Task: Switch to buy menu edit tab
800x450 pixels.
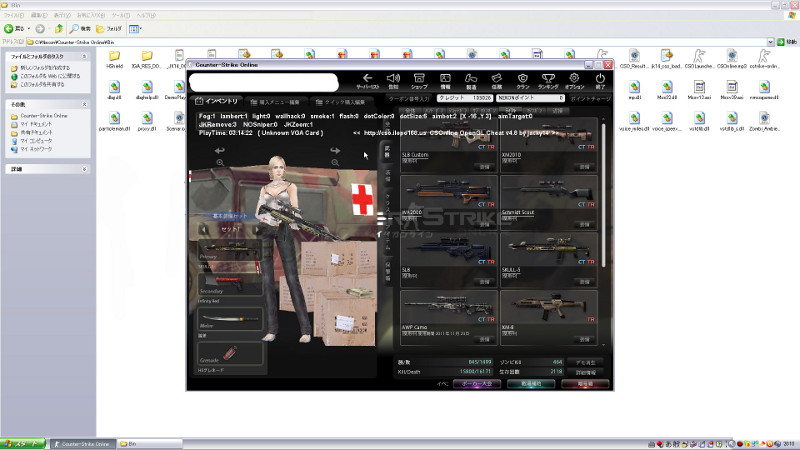Action: point(275,102)
